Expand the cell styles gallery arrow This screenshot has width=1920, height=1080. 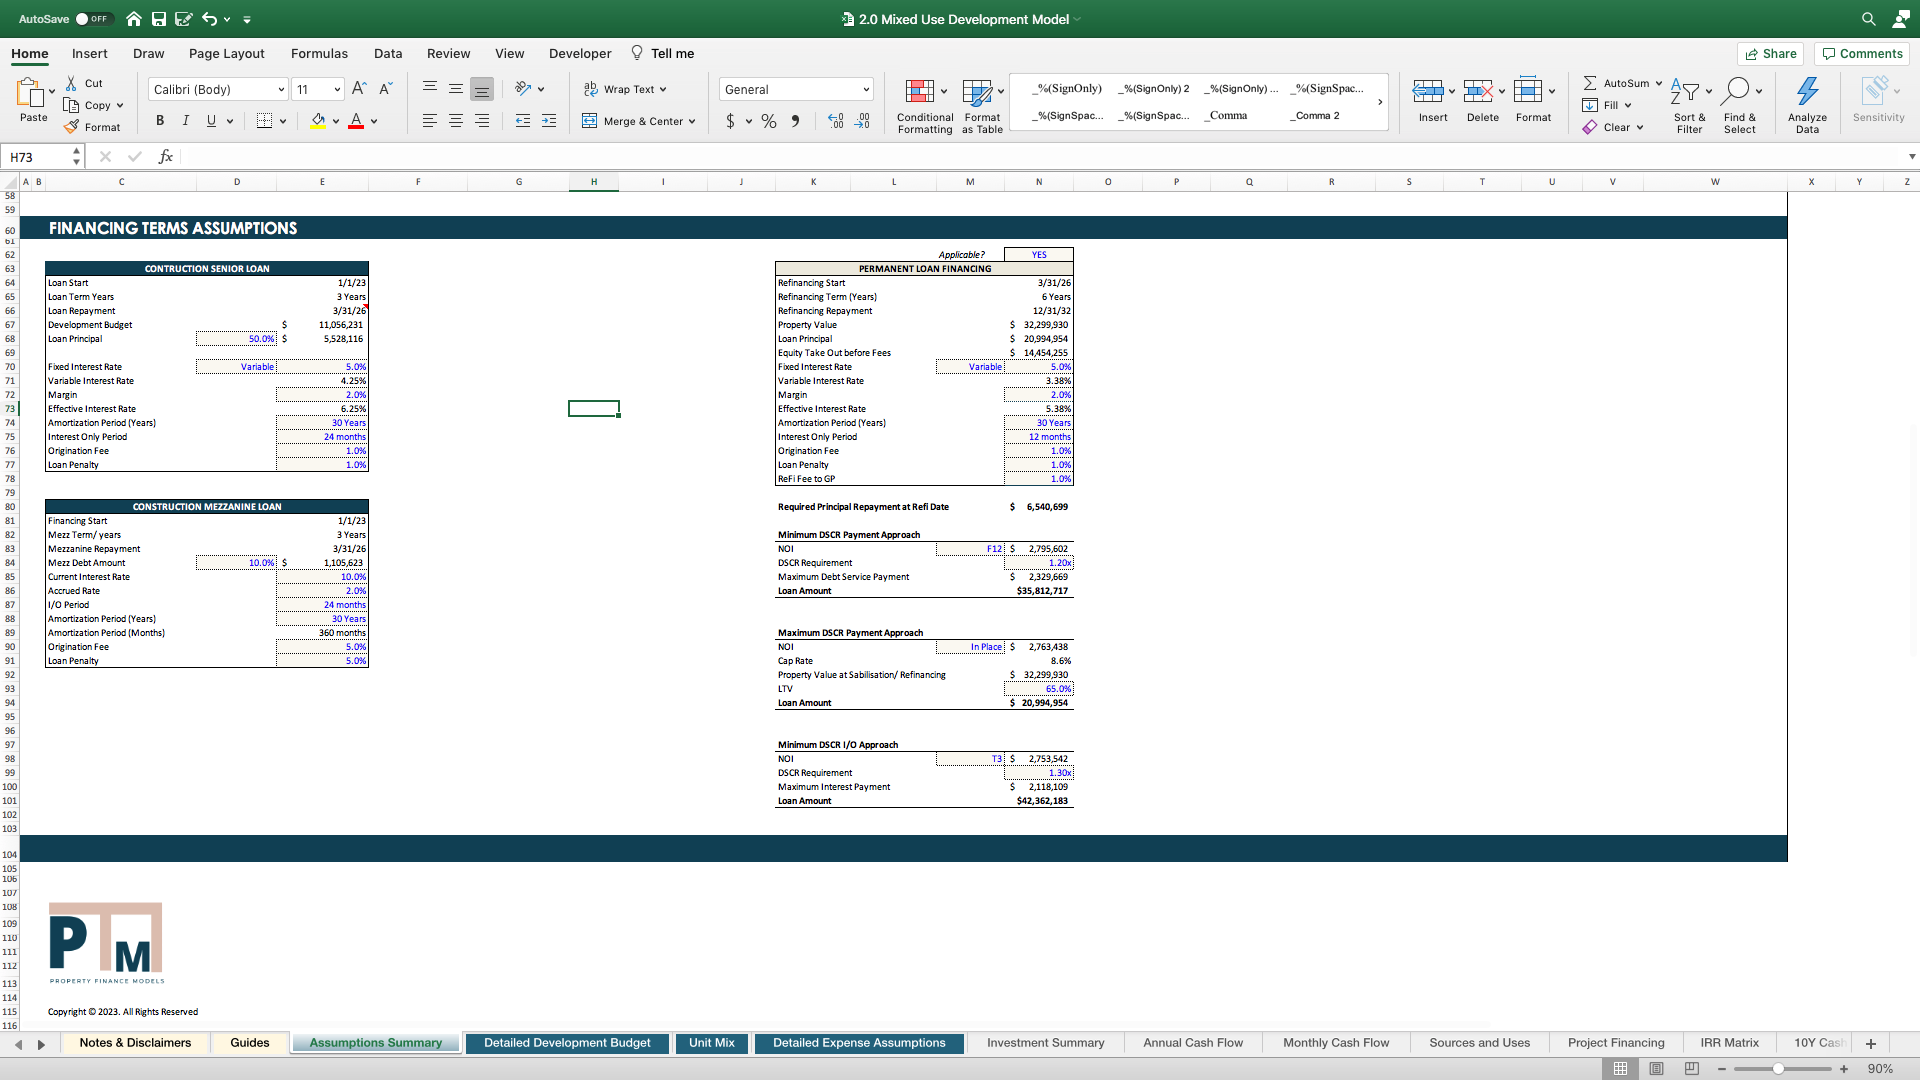tap(1380, 102)
